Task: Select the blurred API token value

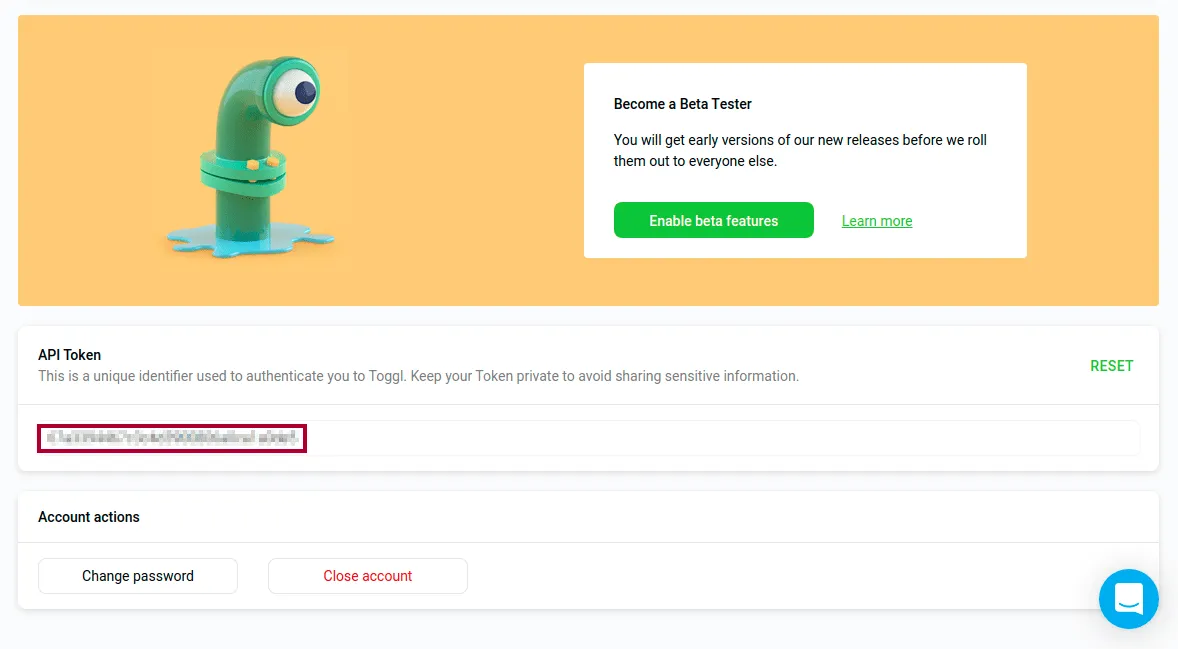Action: [172, 438]
